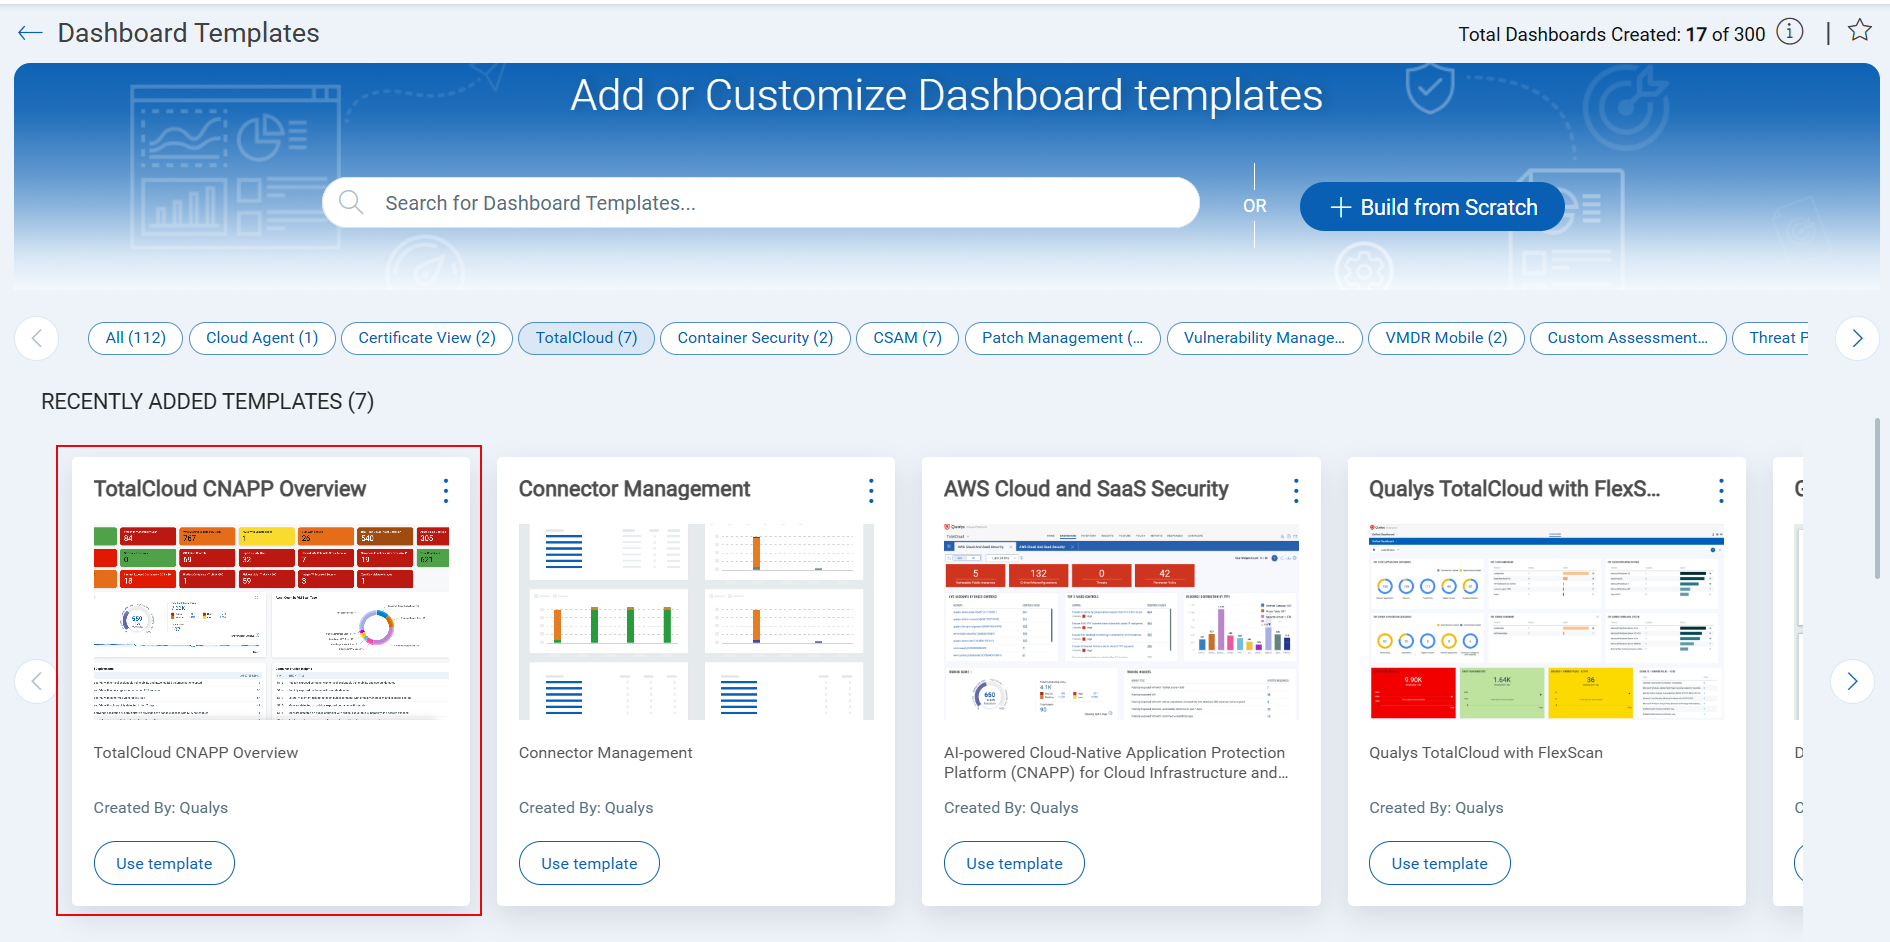Select the TotalCloud (7) category filter
This screenshot has height=942, width=1890.
586,338
